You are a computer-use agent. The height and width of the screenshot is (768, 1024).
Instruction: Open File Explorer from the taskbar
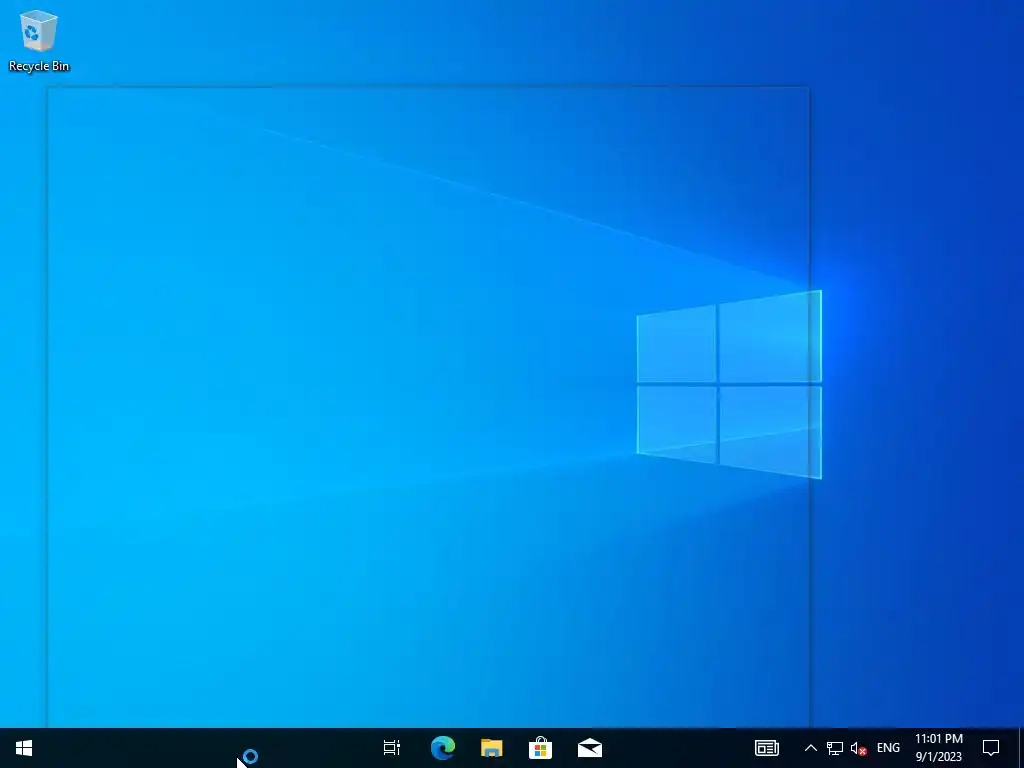pos(492,748)
